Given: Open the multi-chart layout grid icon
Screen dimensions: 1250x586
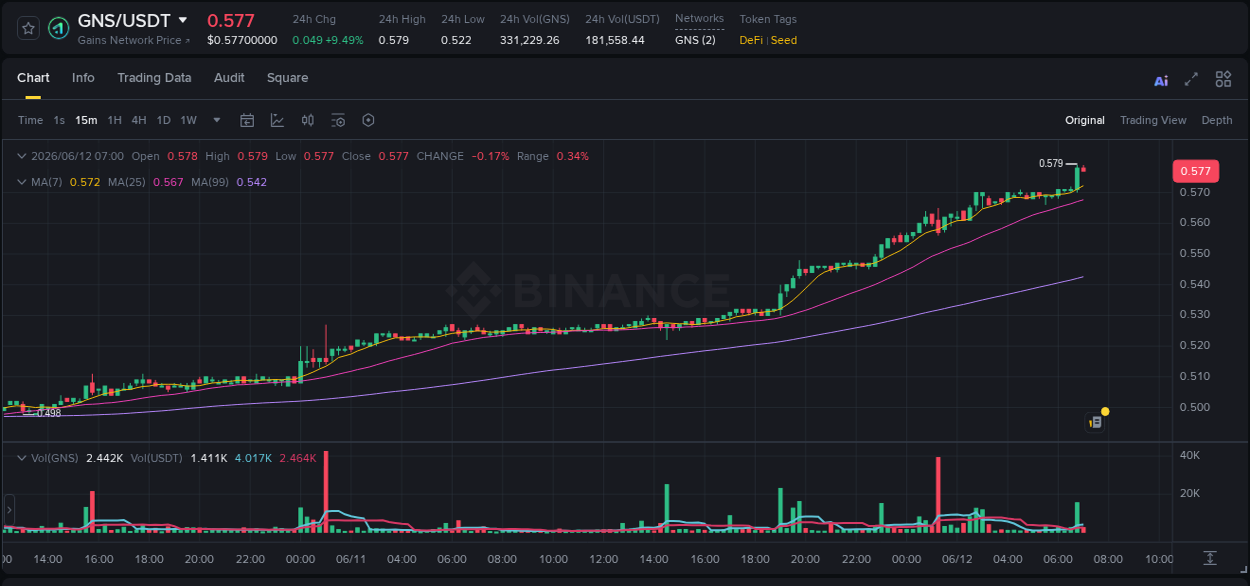Looking at the screenshot, I should (x=1223, y=80).
